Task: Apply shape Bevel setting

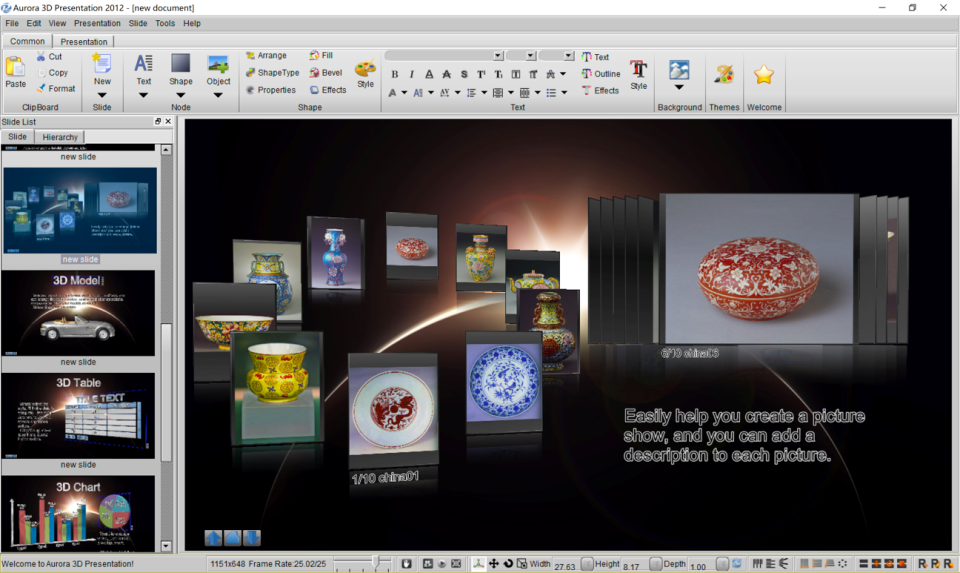Action: click(326, 72)
